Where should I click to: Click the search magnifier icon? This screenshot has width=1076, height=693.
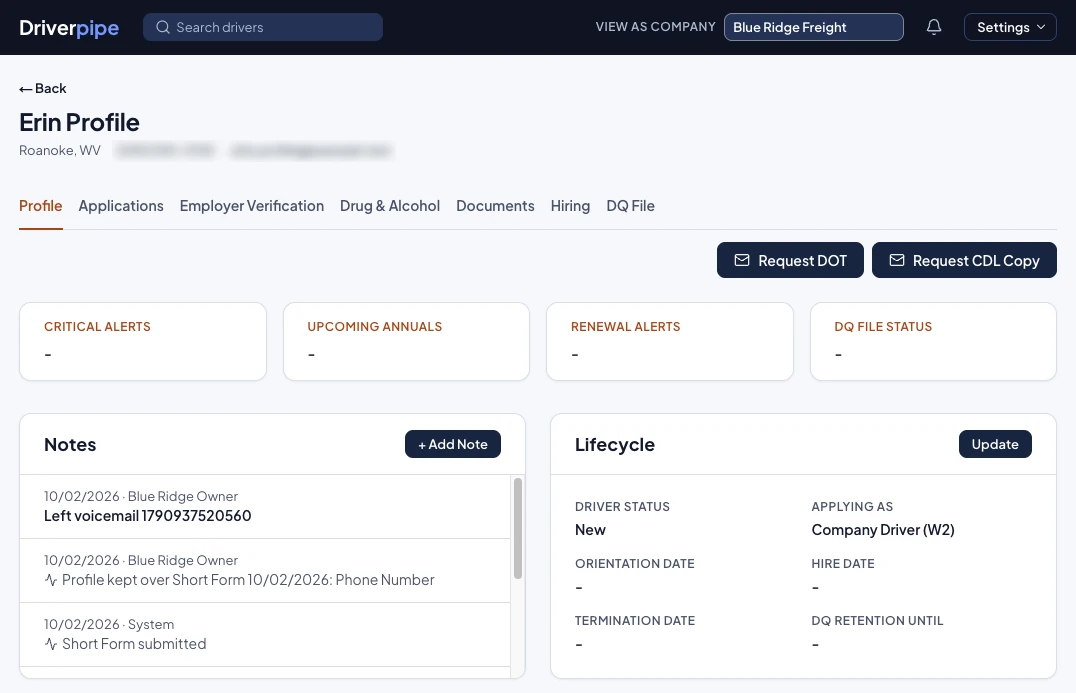[163, 27]
